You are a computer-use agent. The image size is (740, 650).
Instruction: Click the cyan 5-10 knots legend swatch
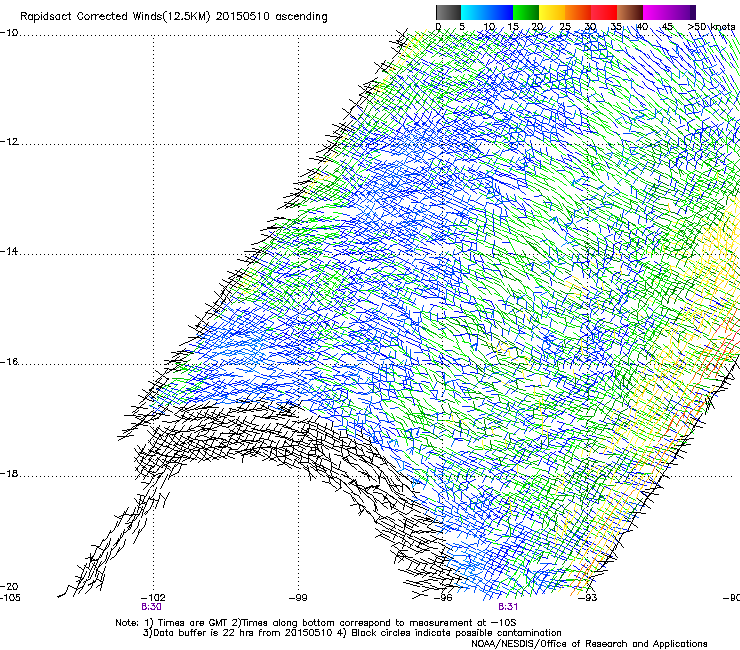(474, 12)
